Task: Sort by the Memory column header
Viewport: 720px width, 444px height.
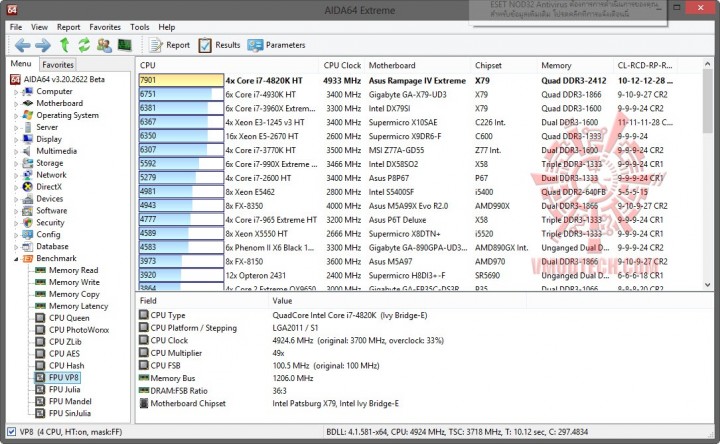Action: [x=575, y=65]
